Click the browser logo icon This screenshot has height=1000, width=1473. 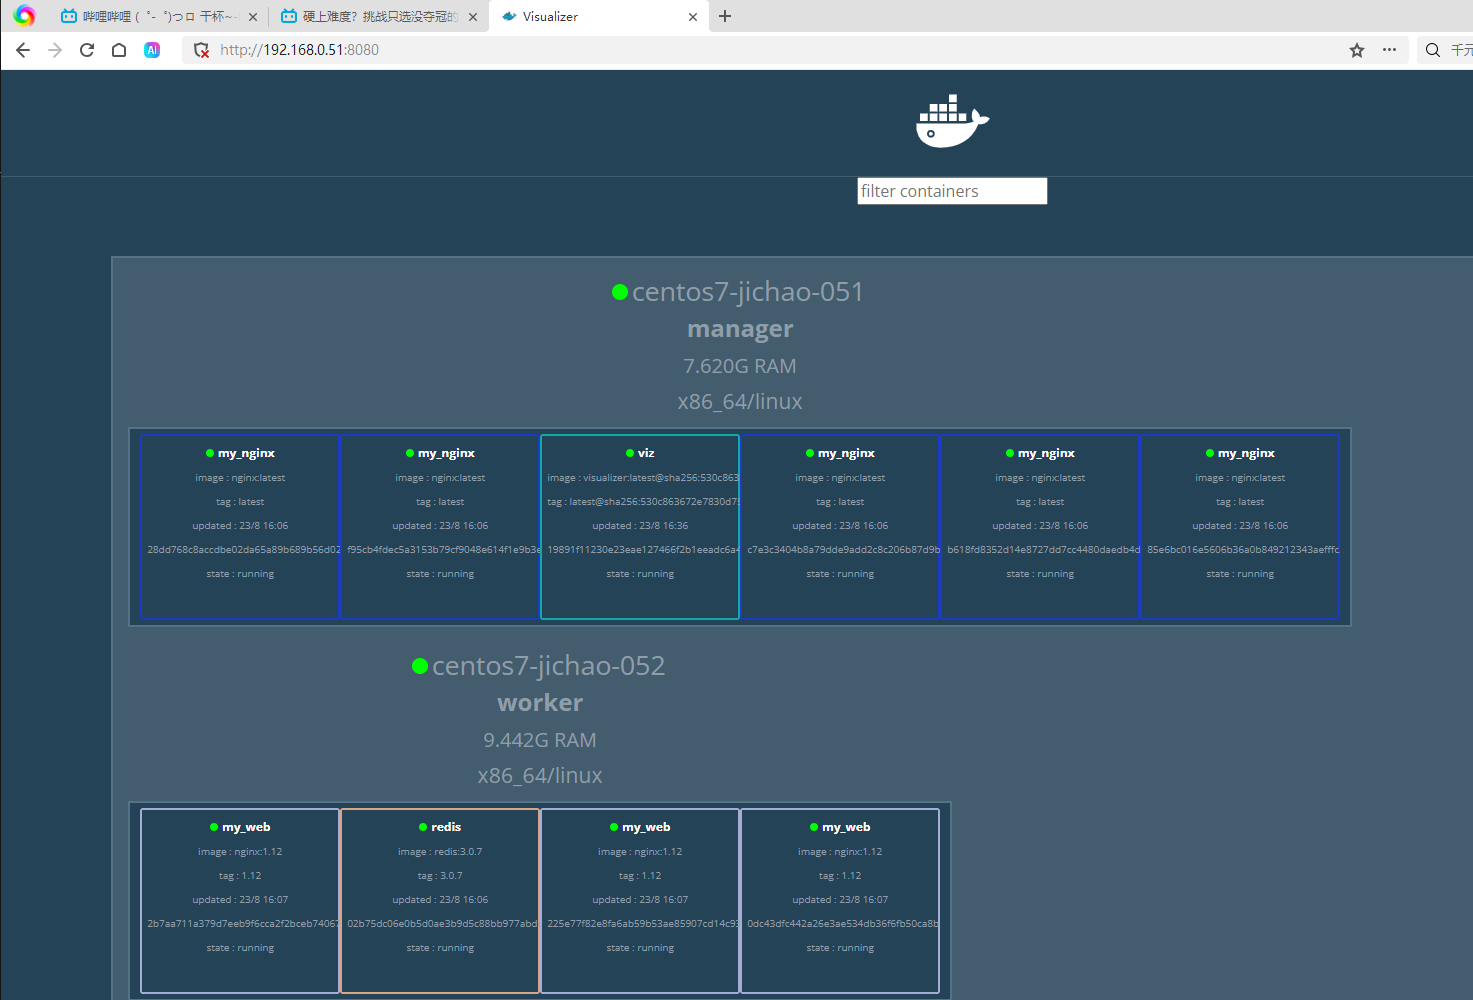[x=25, y=16]
